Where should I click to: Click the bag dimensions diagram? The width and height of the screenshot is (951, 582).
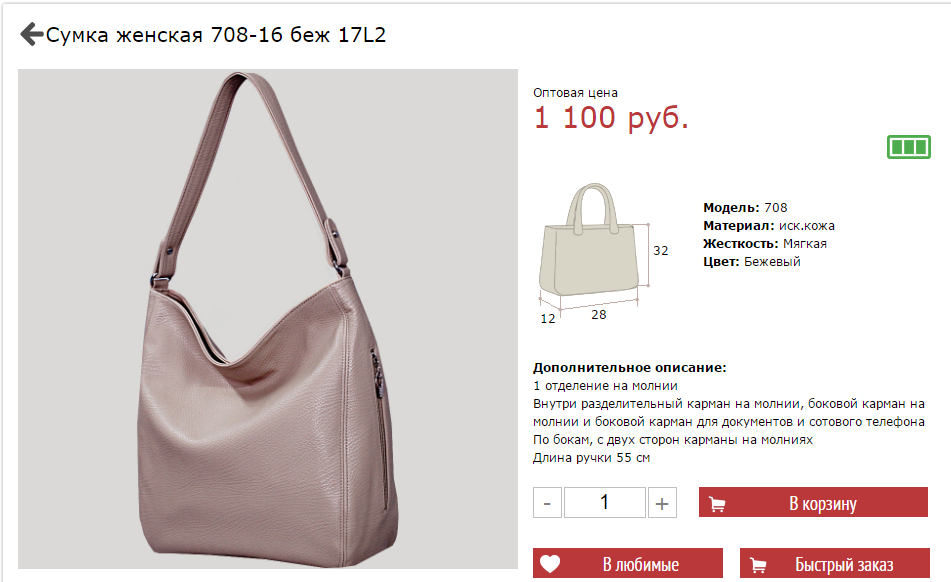[603, 253]
